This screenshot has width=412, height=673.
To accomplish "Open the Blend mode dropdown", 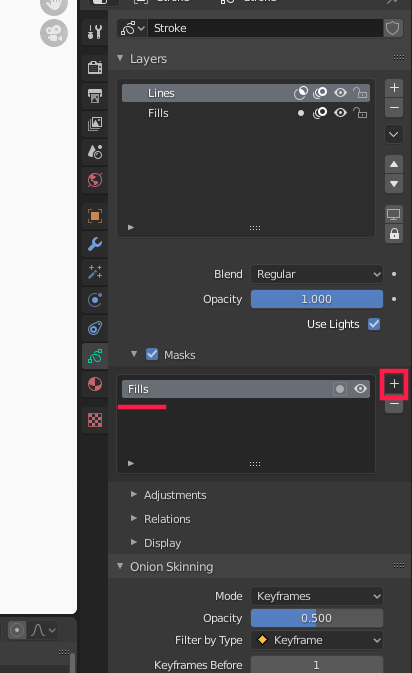I will [317, 274].
